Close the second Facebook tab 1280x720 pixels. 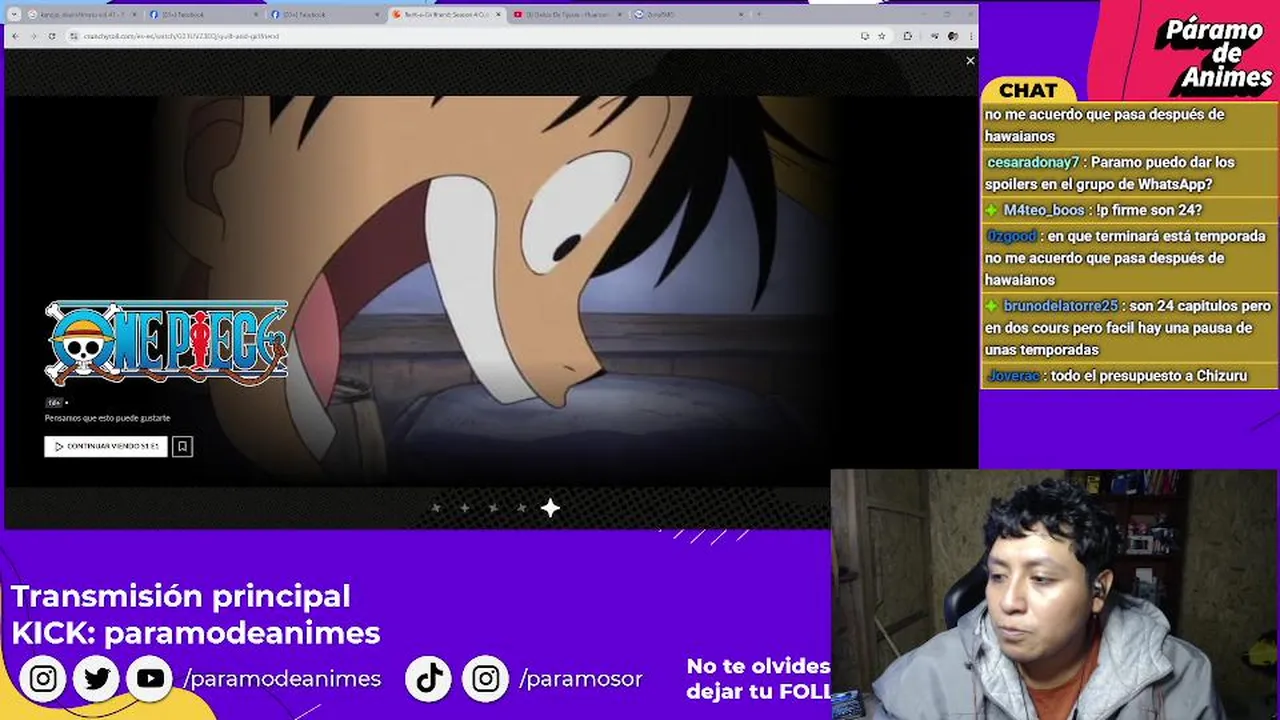click(x=377, y=15)
